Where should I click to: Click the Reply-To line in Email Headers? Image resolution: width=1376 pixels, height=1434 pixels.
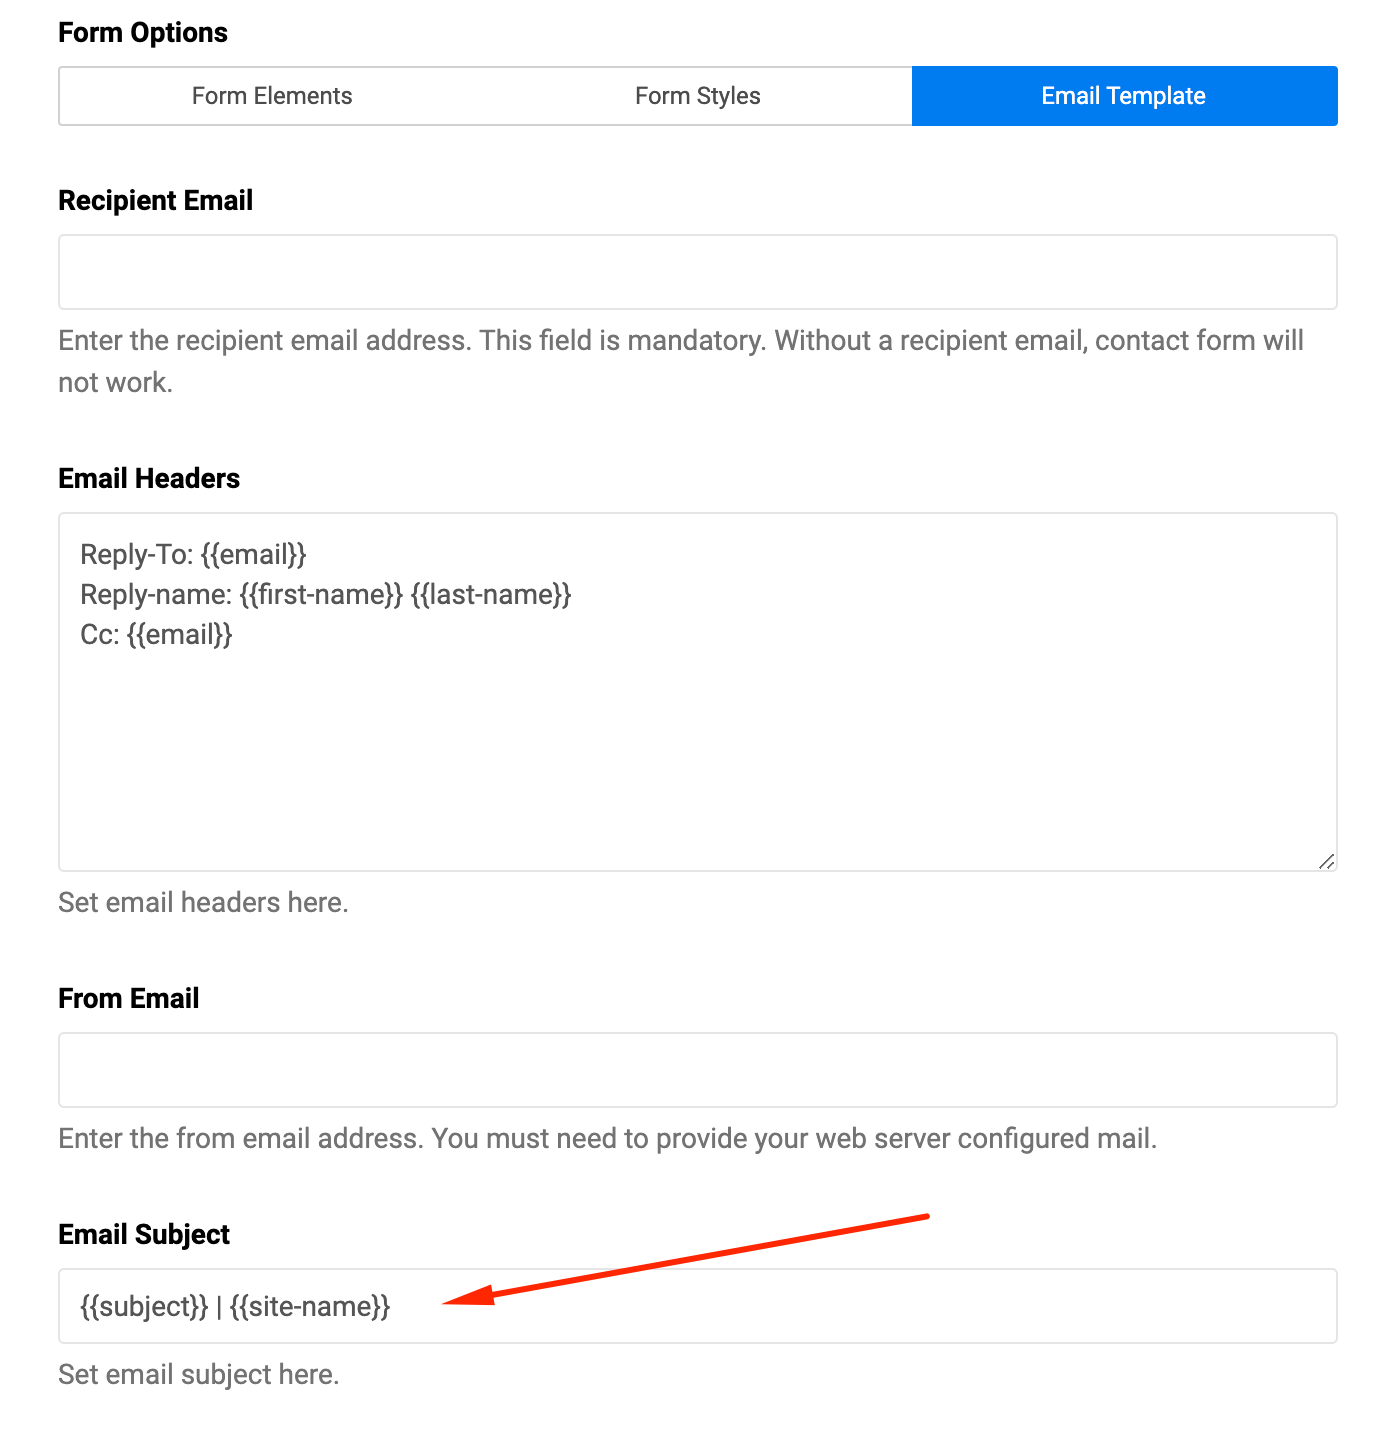[x=193, y=554]
